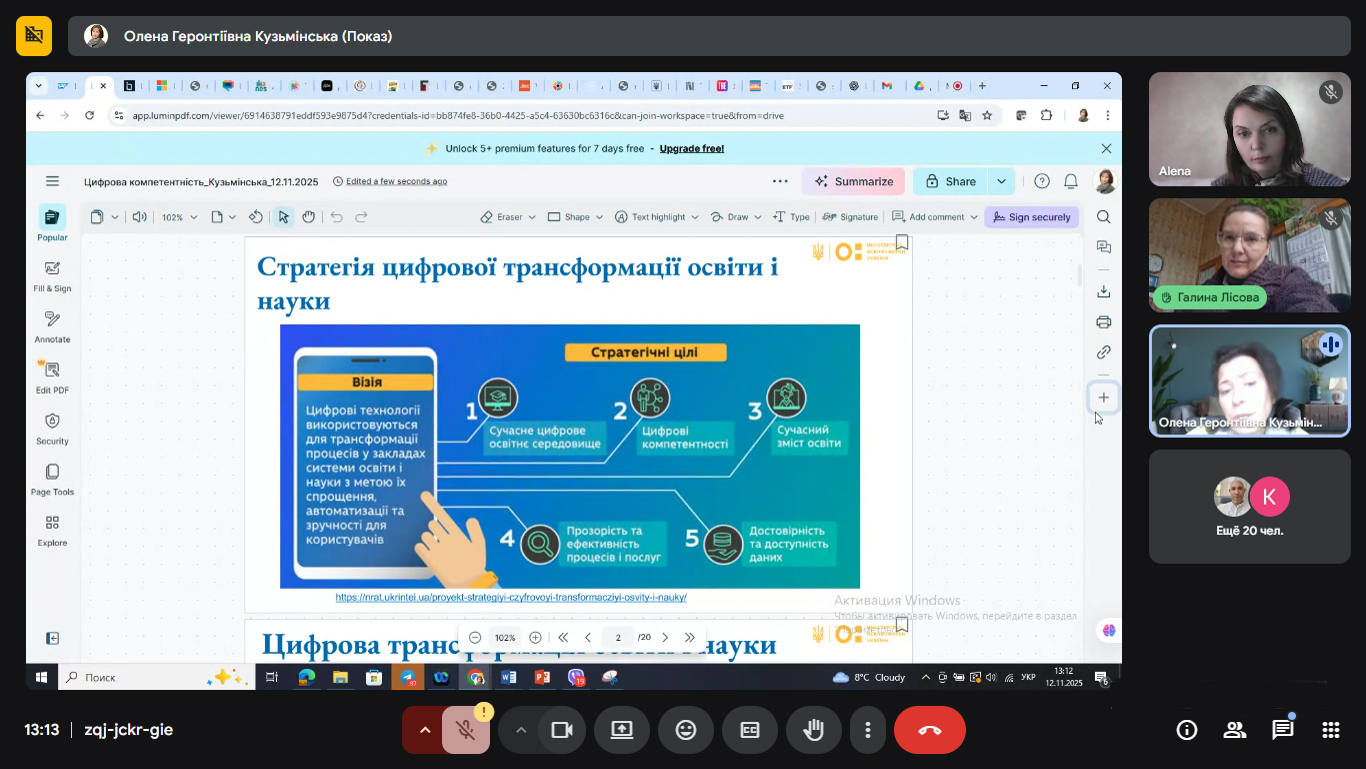1366x769 pixels.
Task: Toggle the camera on or off
Action: (x=562, y=730)
